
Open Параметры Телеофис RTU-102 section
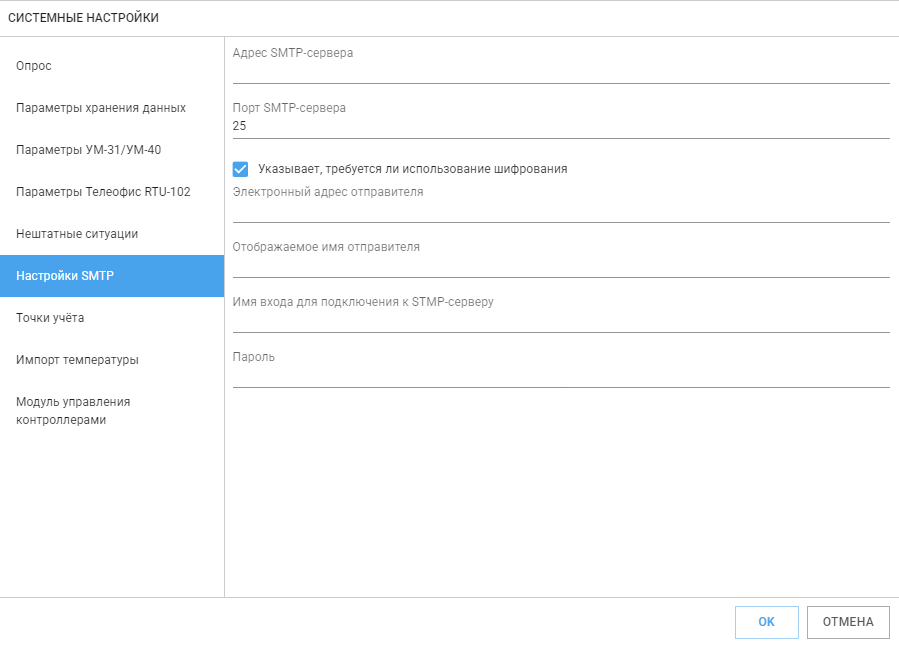click(112, 192)
